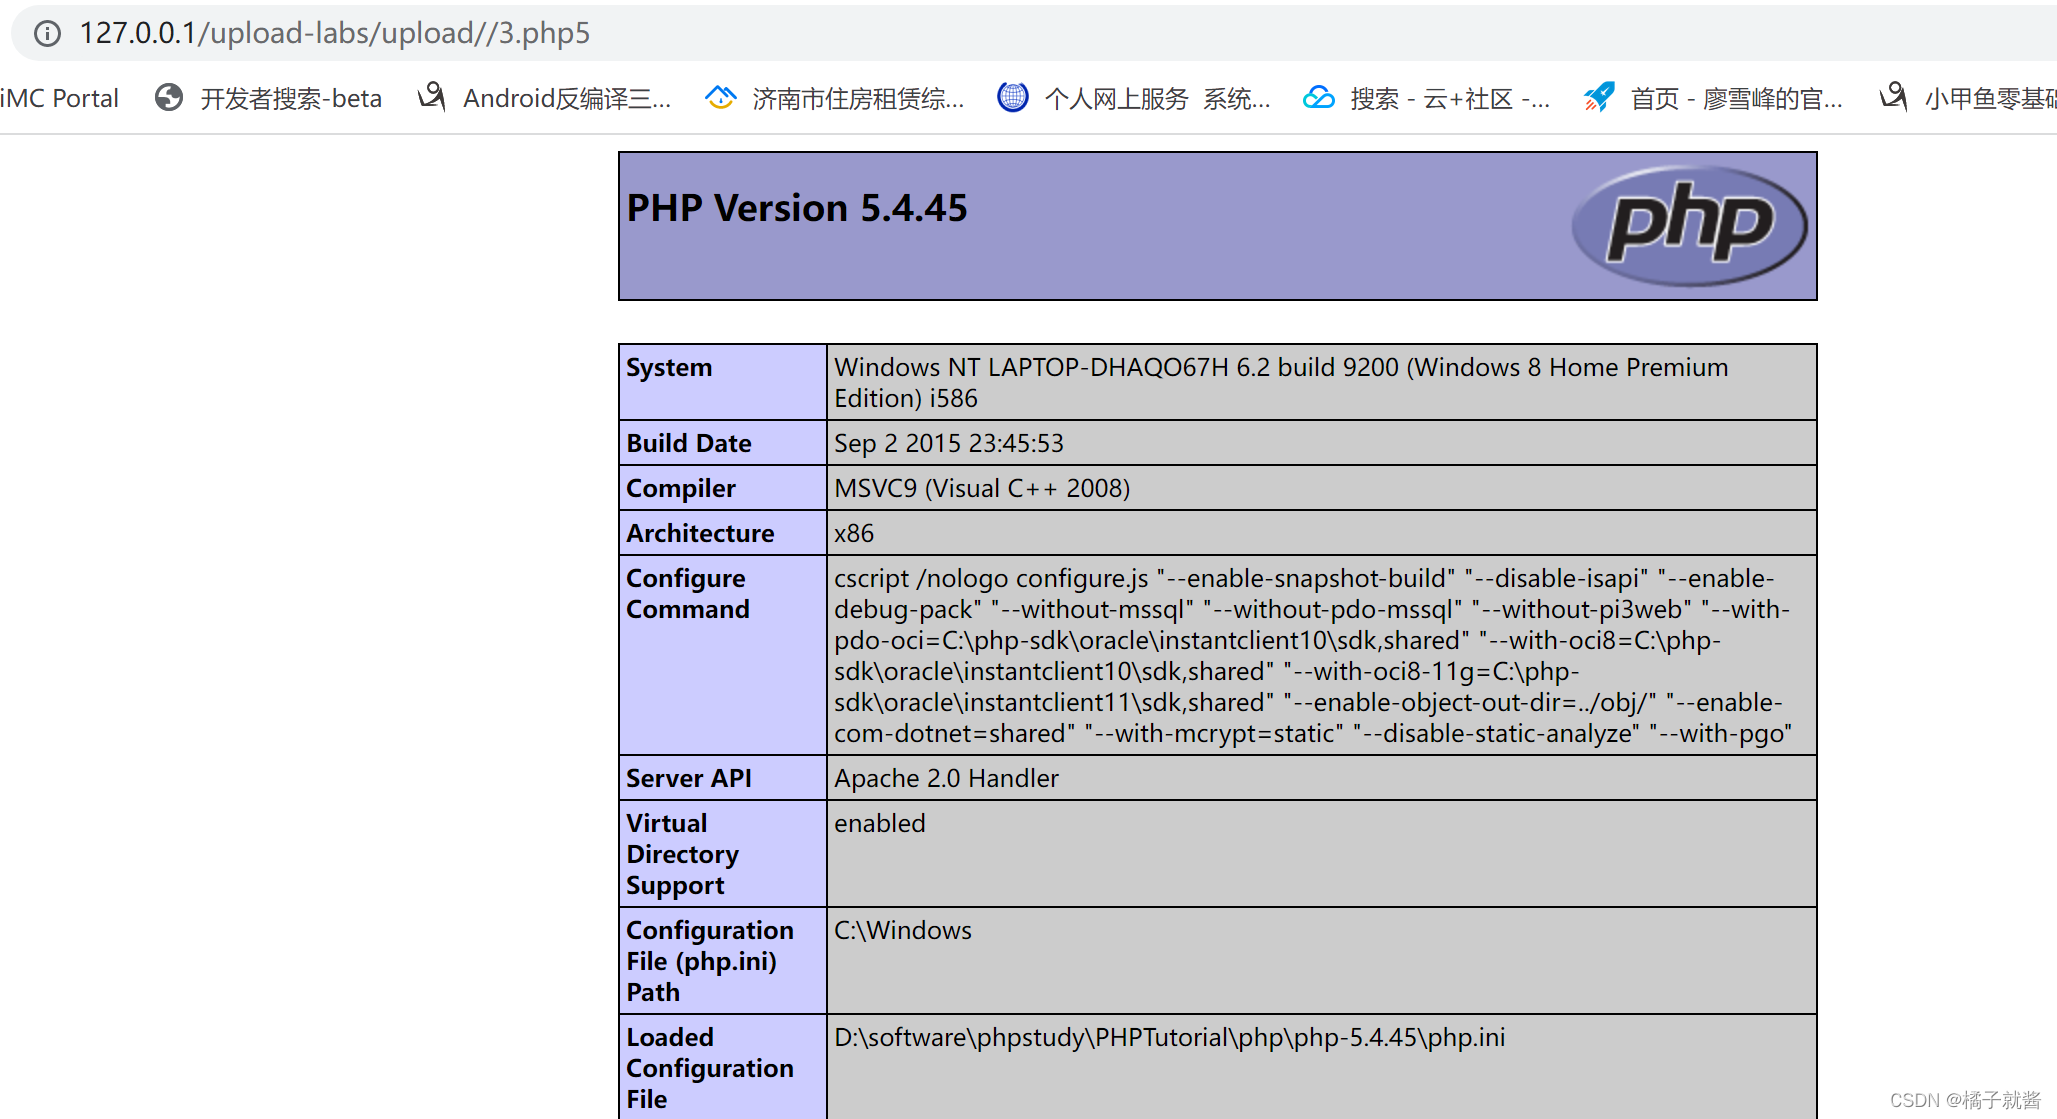Click the PHP Version 5.4.45 heading

797,208
